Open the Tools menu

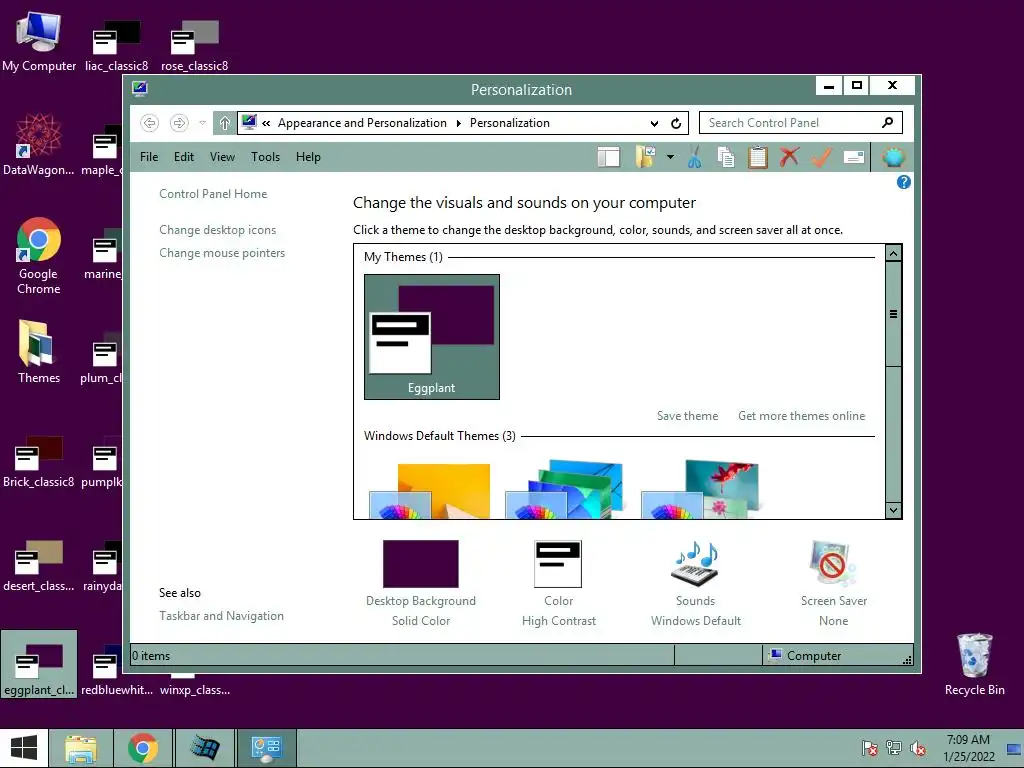(265, 157)
